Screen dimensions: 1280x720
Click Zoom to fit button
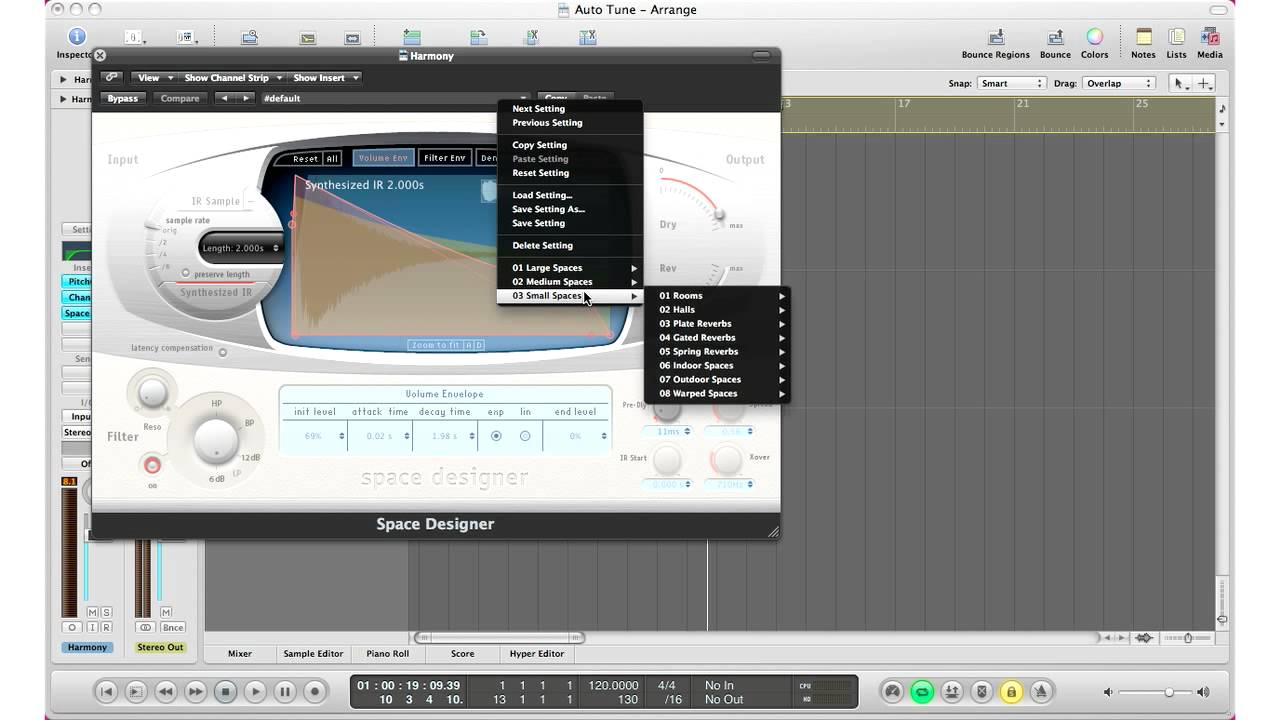[434, 345]
